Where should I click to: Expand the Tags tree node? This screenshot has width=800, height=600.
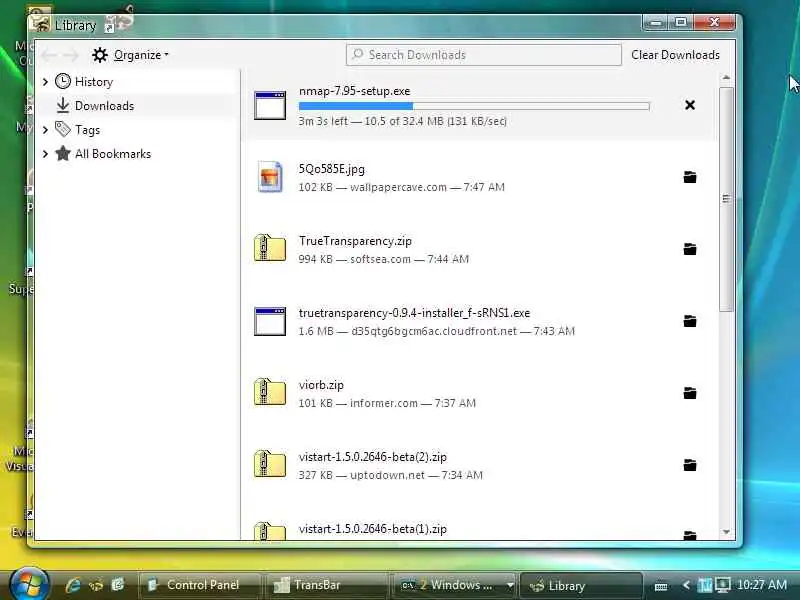[x=45, y=130]
